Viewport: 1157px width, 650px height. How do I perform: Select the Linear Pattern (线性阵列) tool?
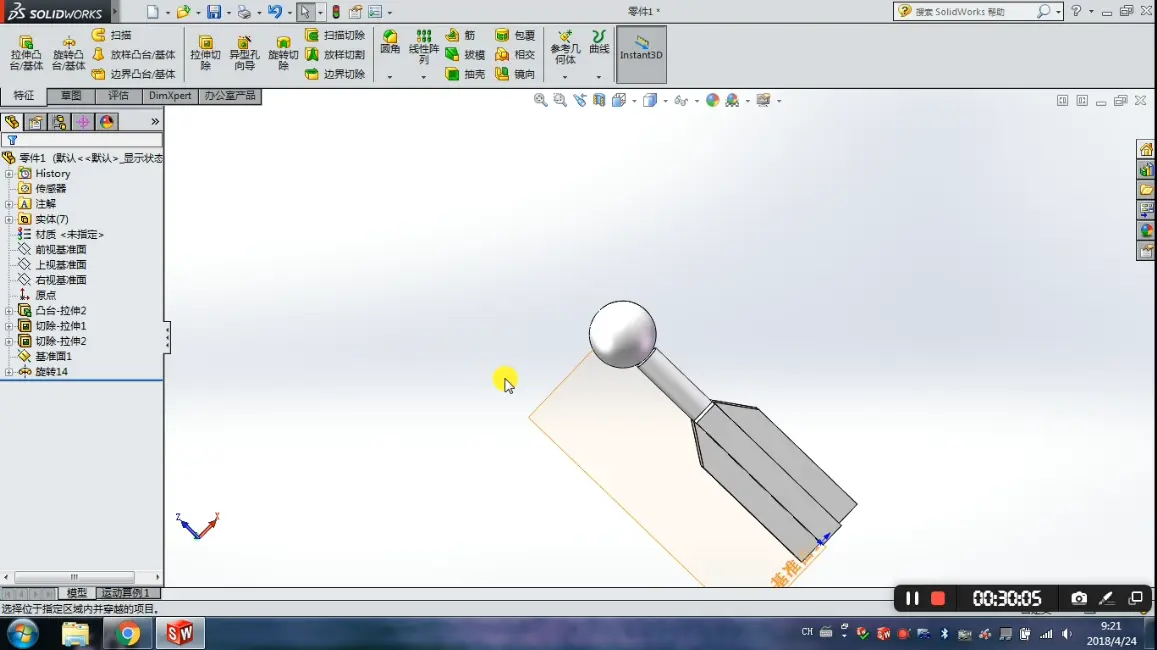click(424, 47)
